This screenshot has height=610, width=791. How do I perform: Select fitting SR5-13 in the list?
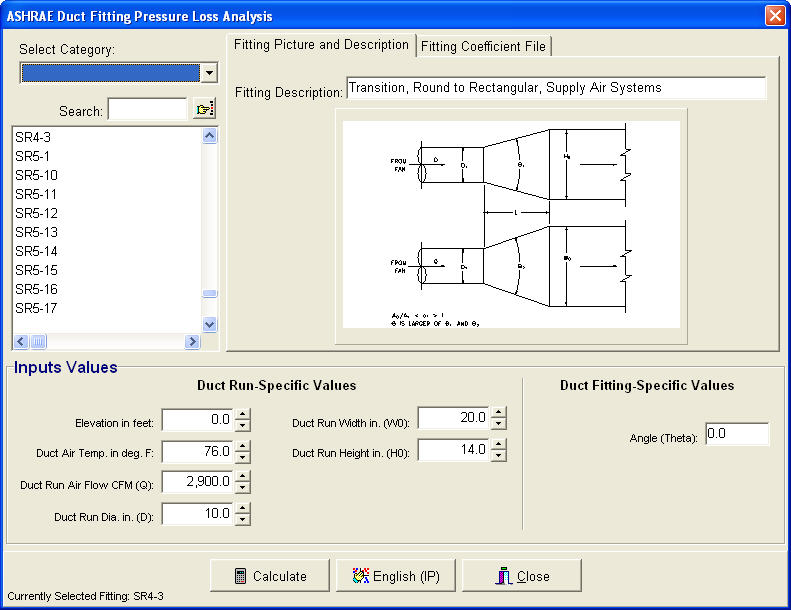coord(36,232)
